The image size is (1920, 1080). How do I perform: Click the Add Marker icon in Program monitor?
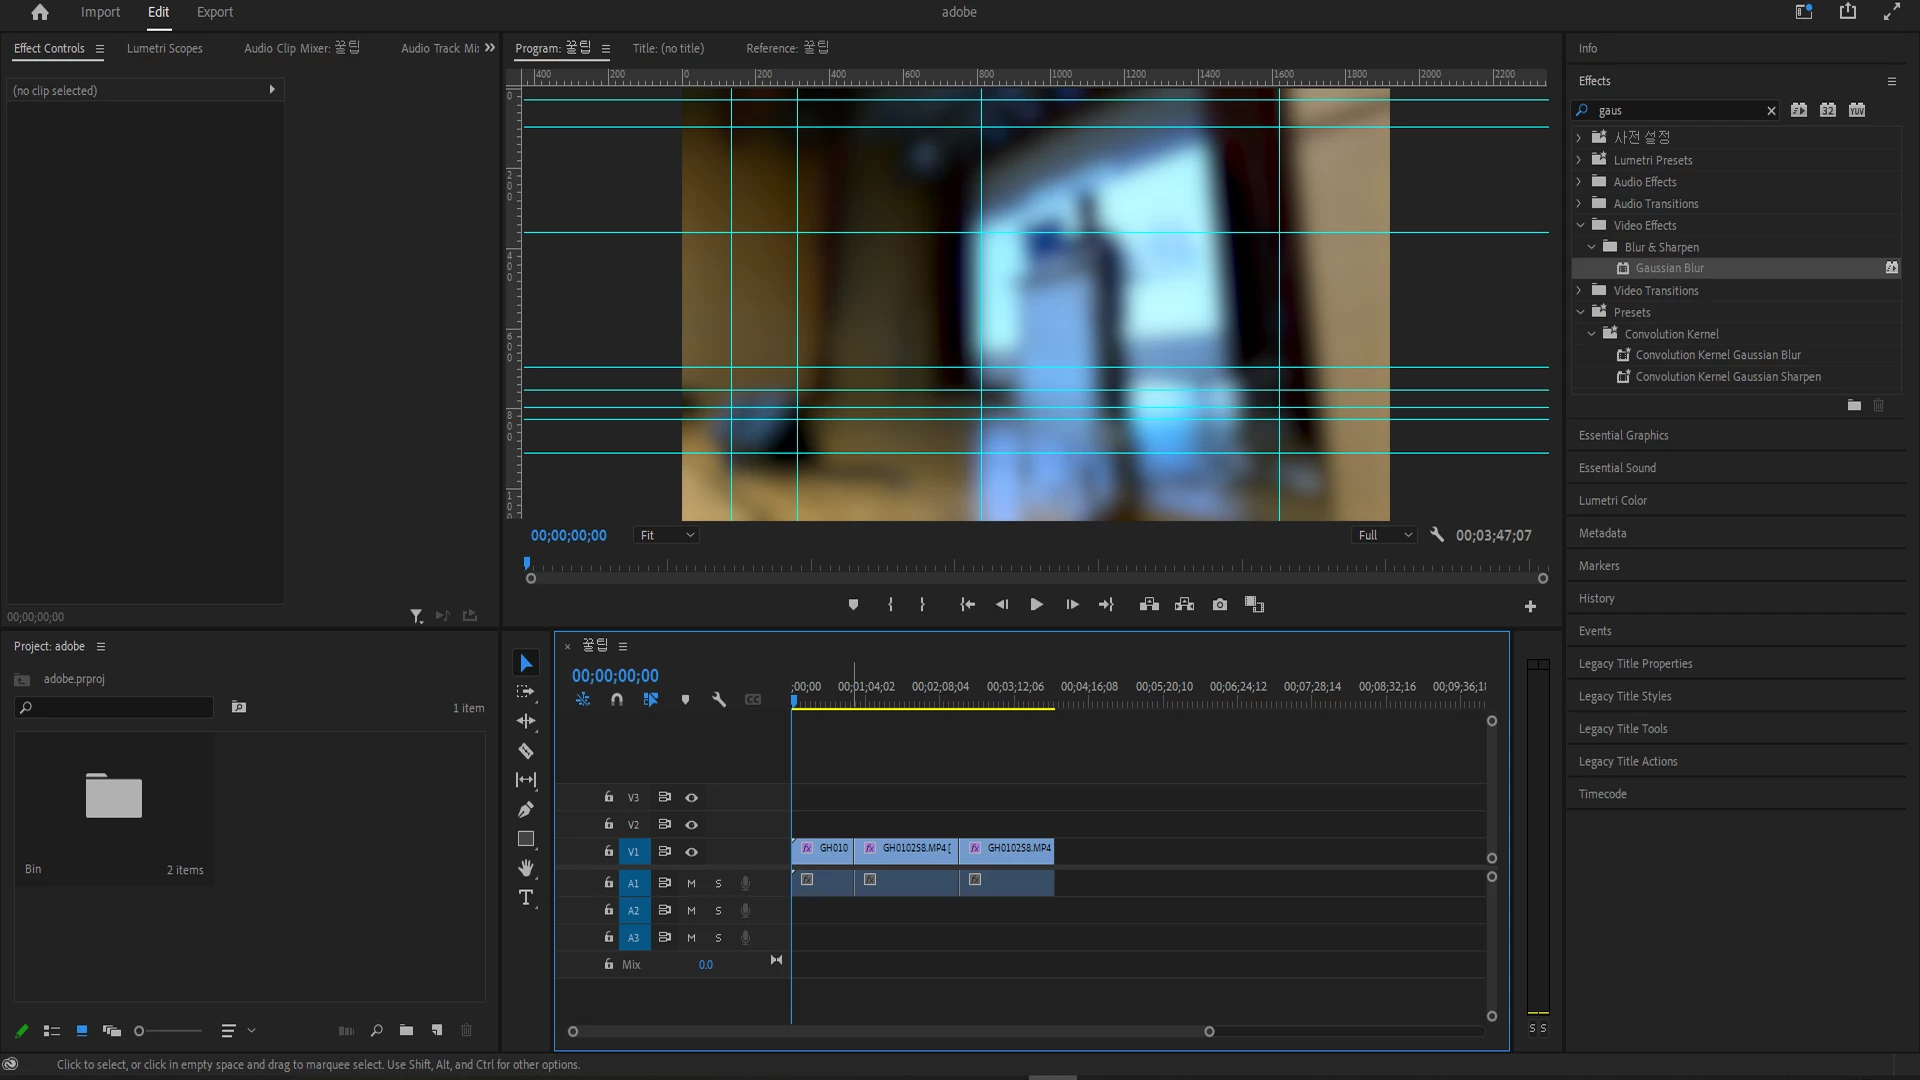[853, 605]
